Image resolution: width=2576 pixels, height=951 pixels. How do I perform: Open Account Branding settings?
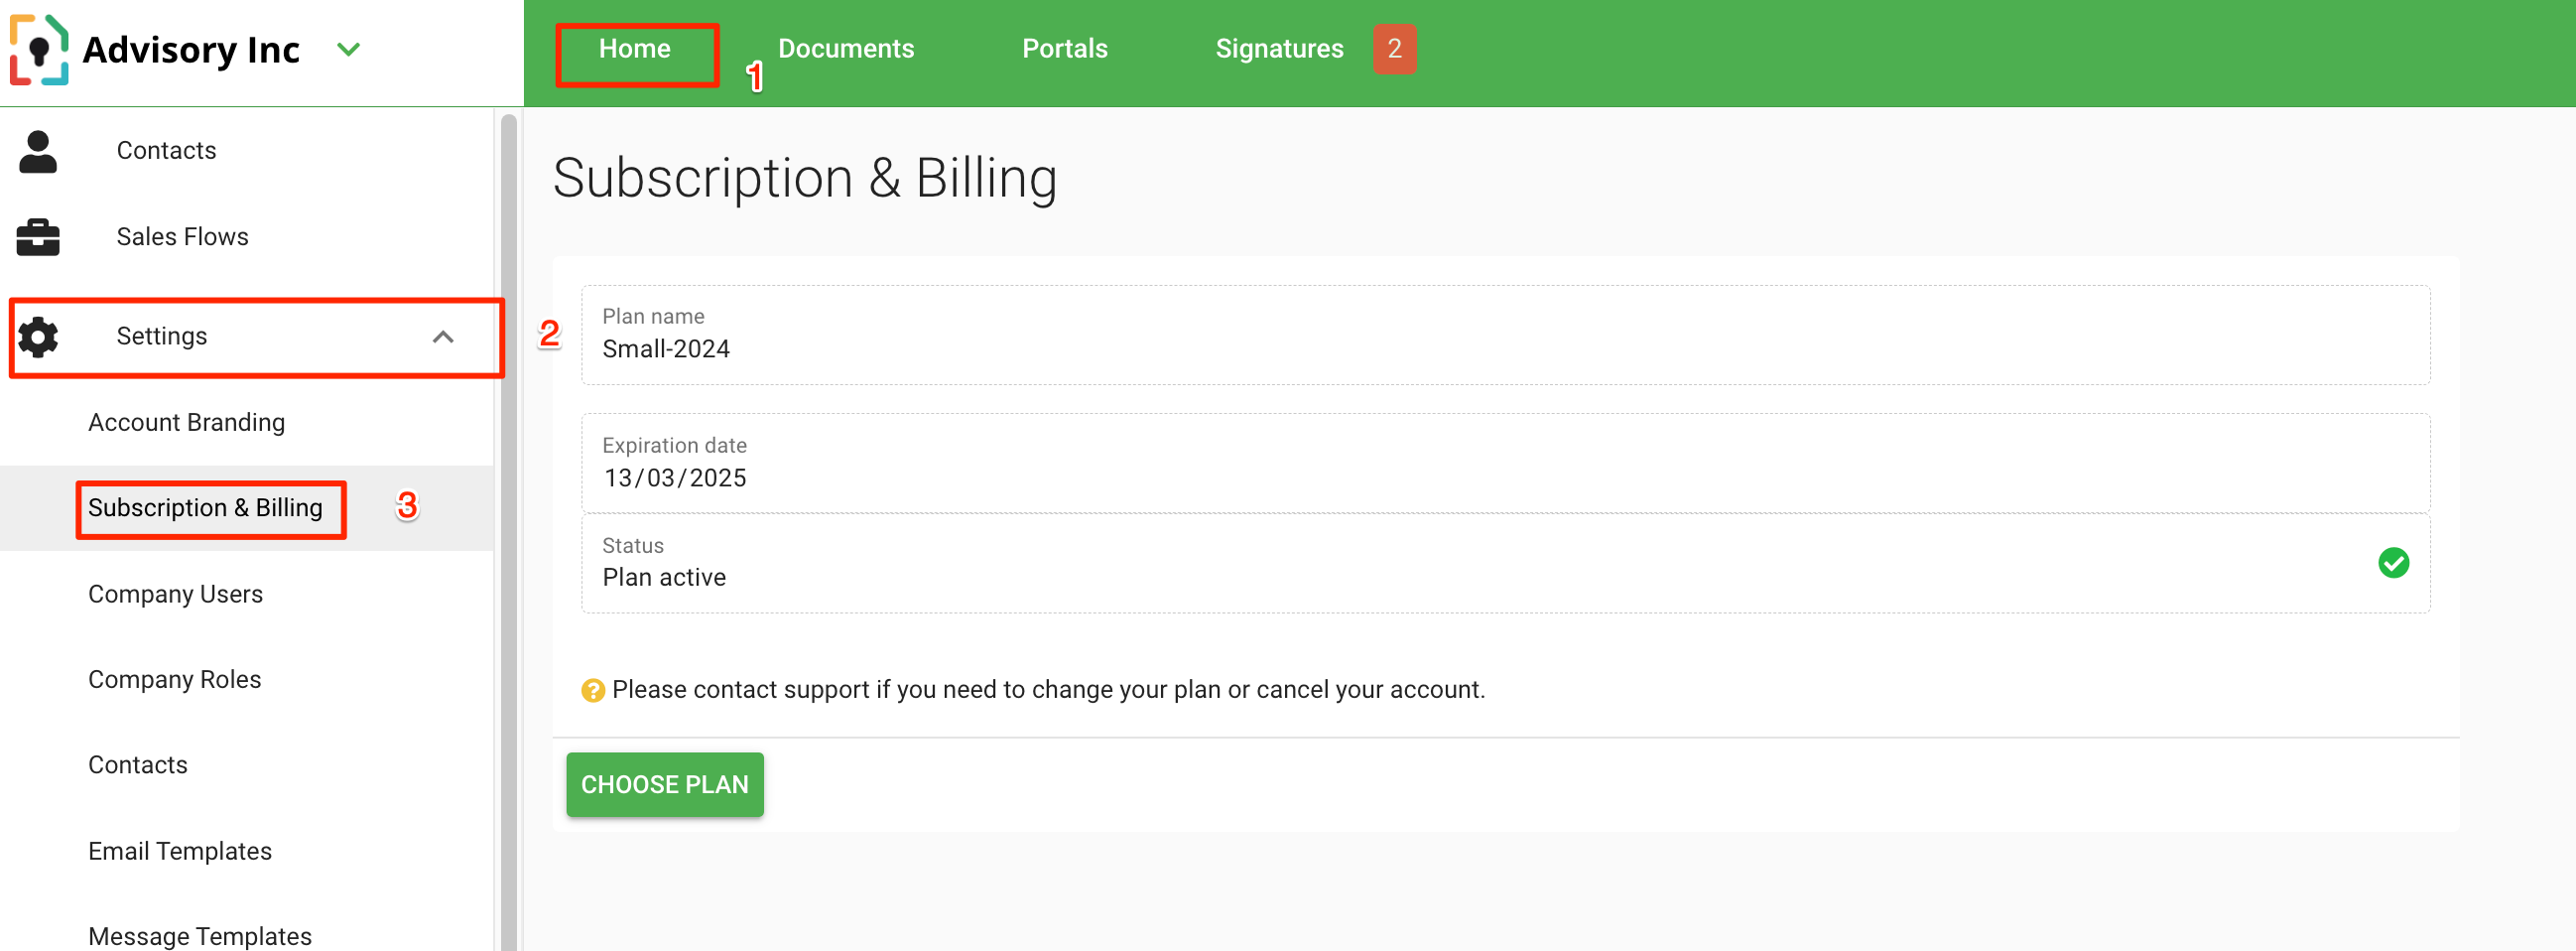[187, 422]
